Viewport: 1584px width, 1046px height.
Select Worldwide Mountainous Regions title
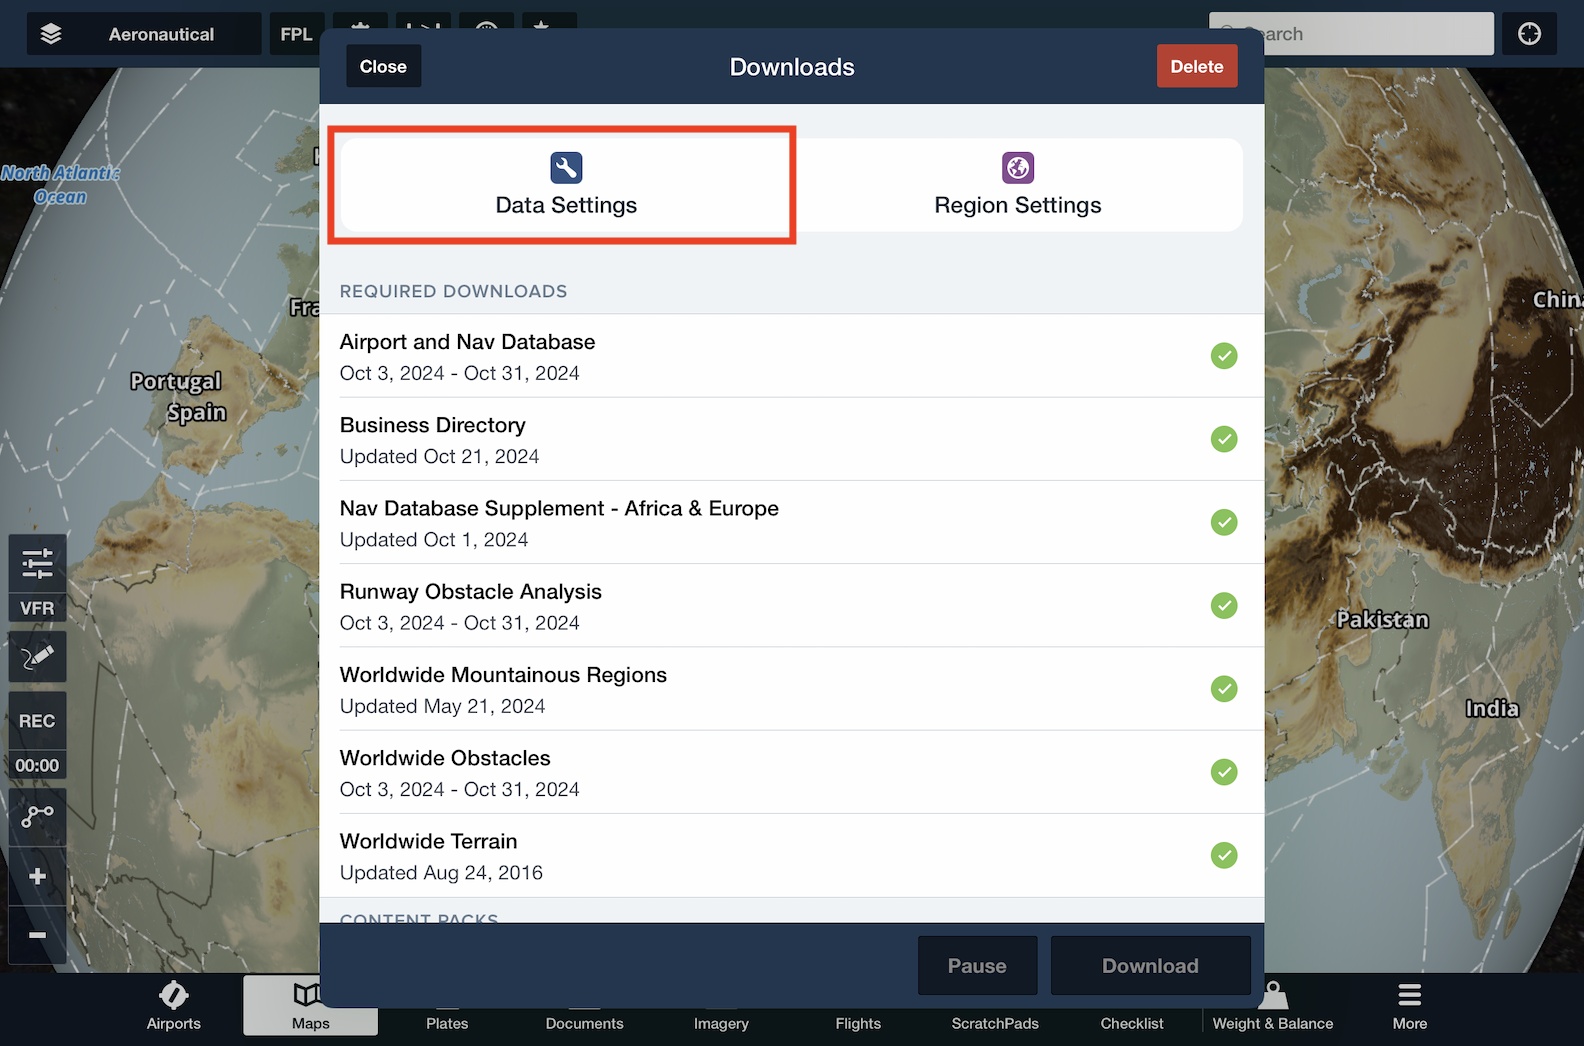(503, 675)
